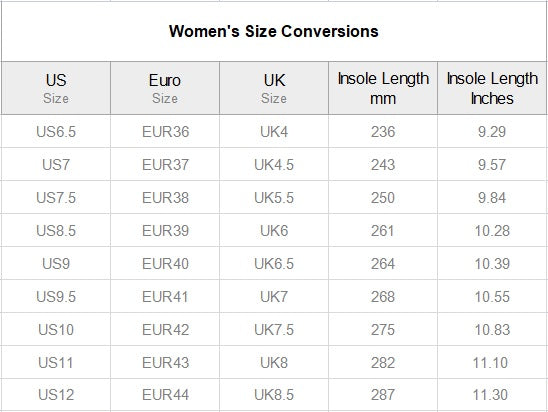
Task: Select the US6.5 cell
Action: [56, 132]
